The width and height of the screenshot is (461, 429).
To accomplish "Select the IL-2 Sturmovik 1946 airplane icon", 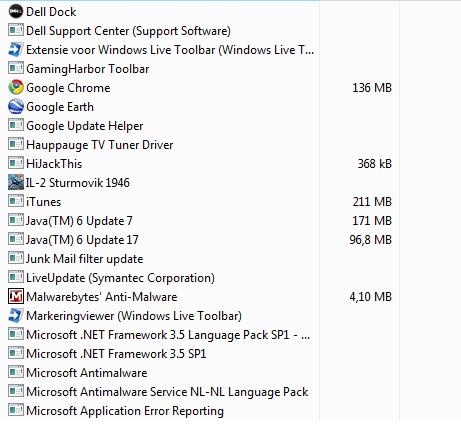I will coord(16,183).
